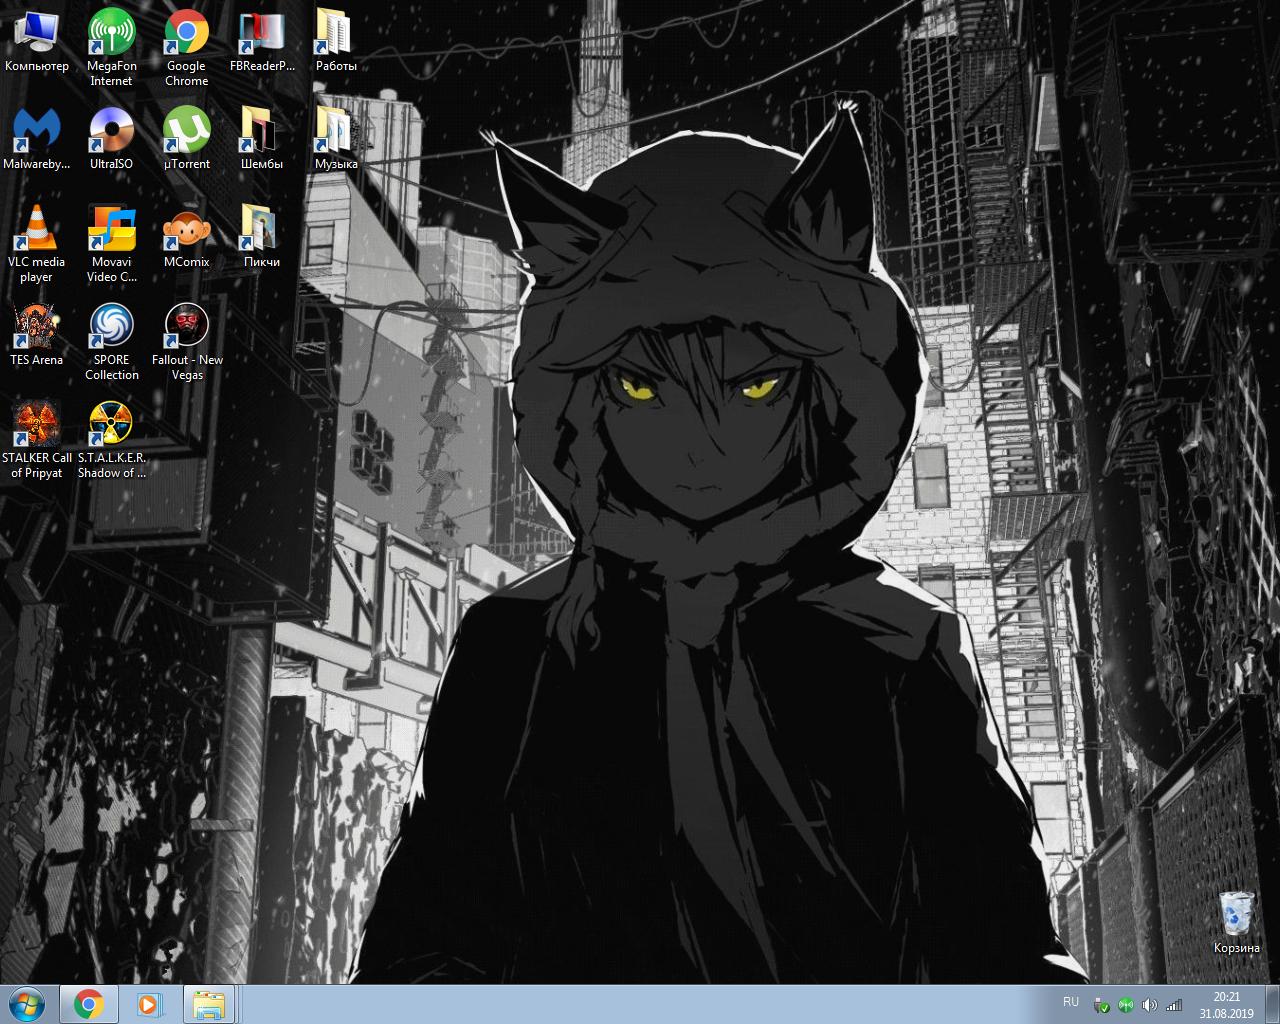The image size is (1280, 1024).
Task: Click the FBReader desktop shortcut
Action: tap(262, 42)
